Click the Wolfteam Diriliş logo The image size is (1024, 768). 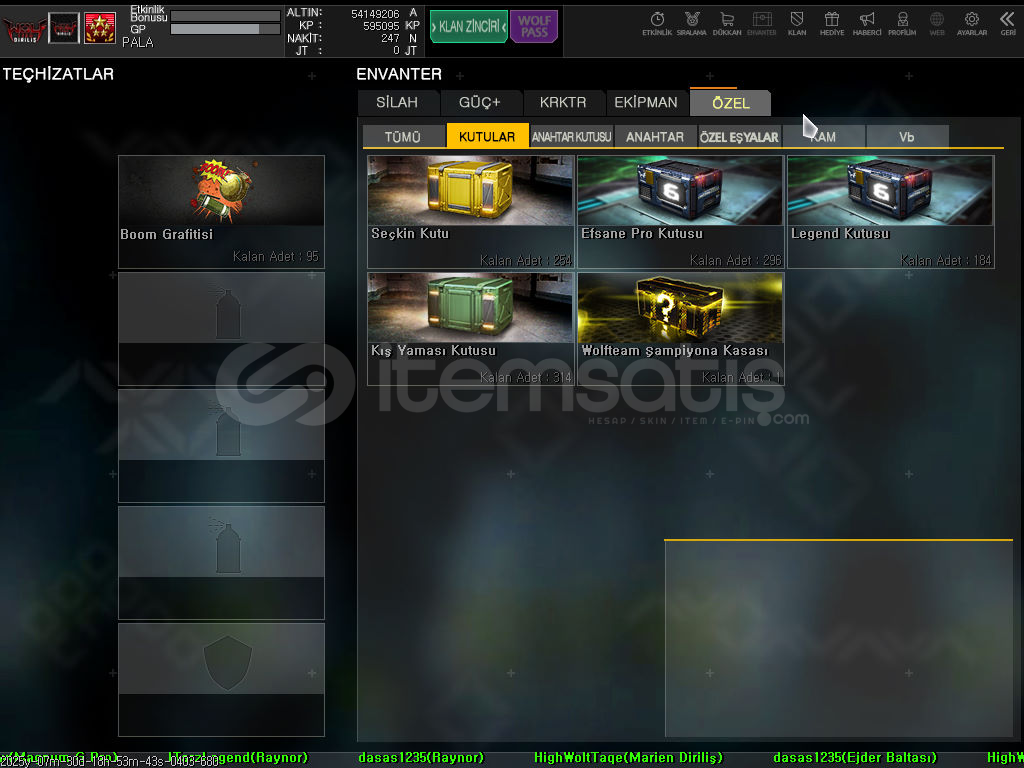24,29
